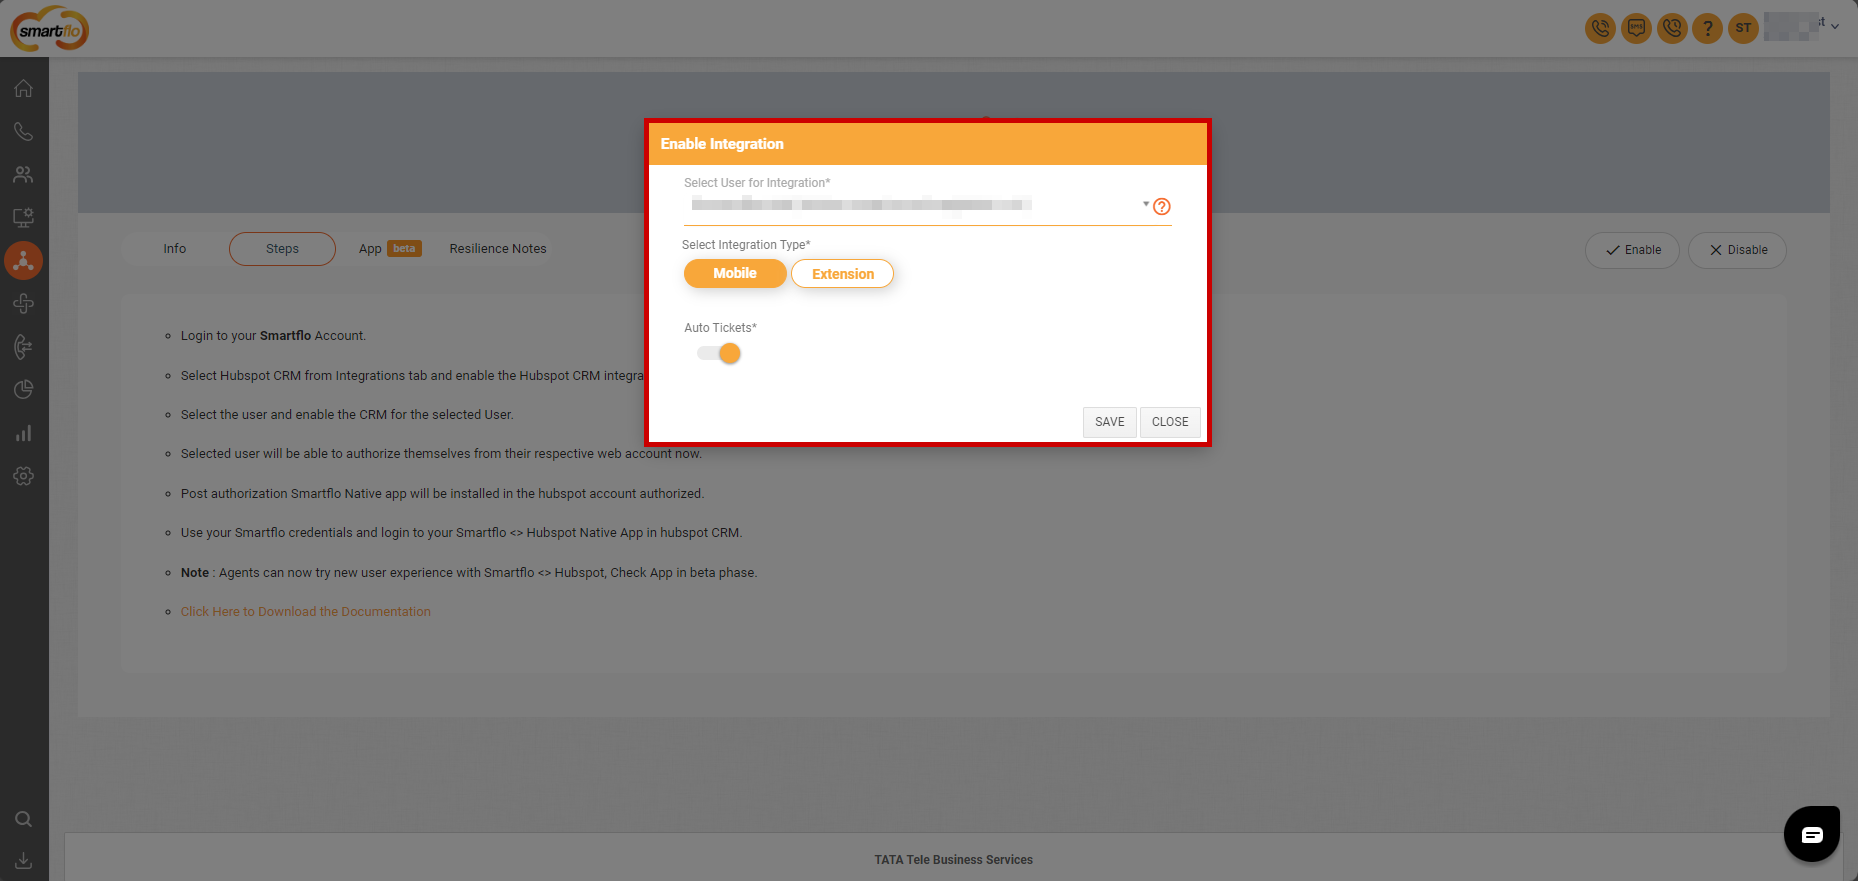Click the search icon in the sidebar

click(24, 819)
